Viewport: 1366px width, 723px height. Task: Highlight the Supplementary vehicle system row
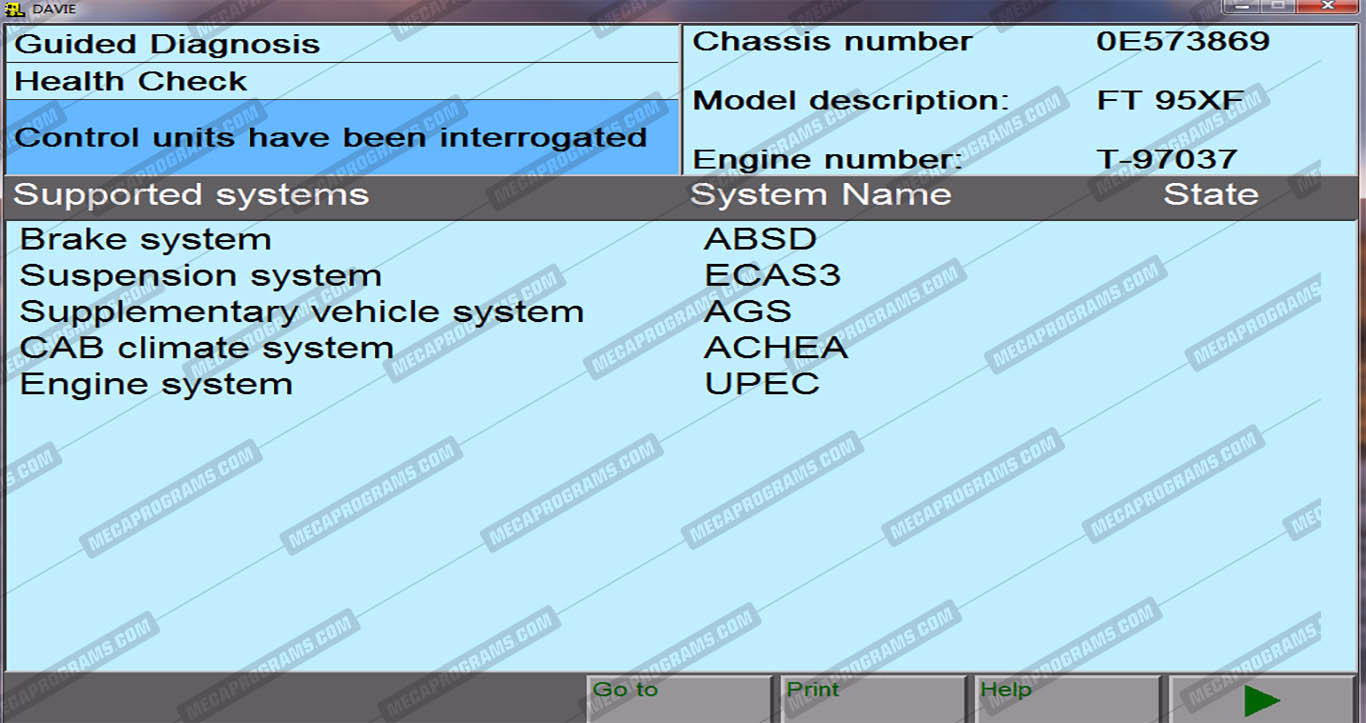302,312
